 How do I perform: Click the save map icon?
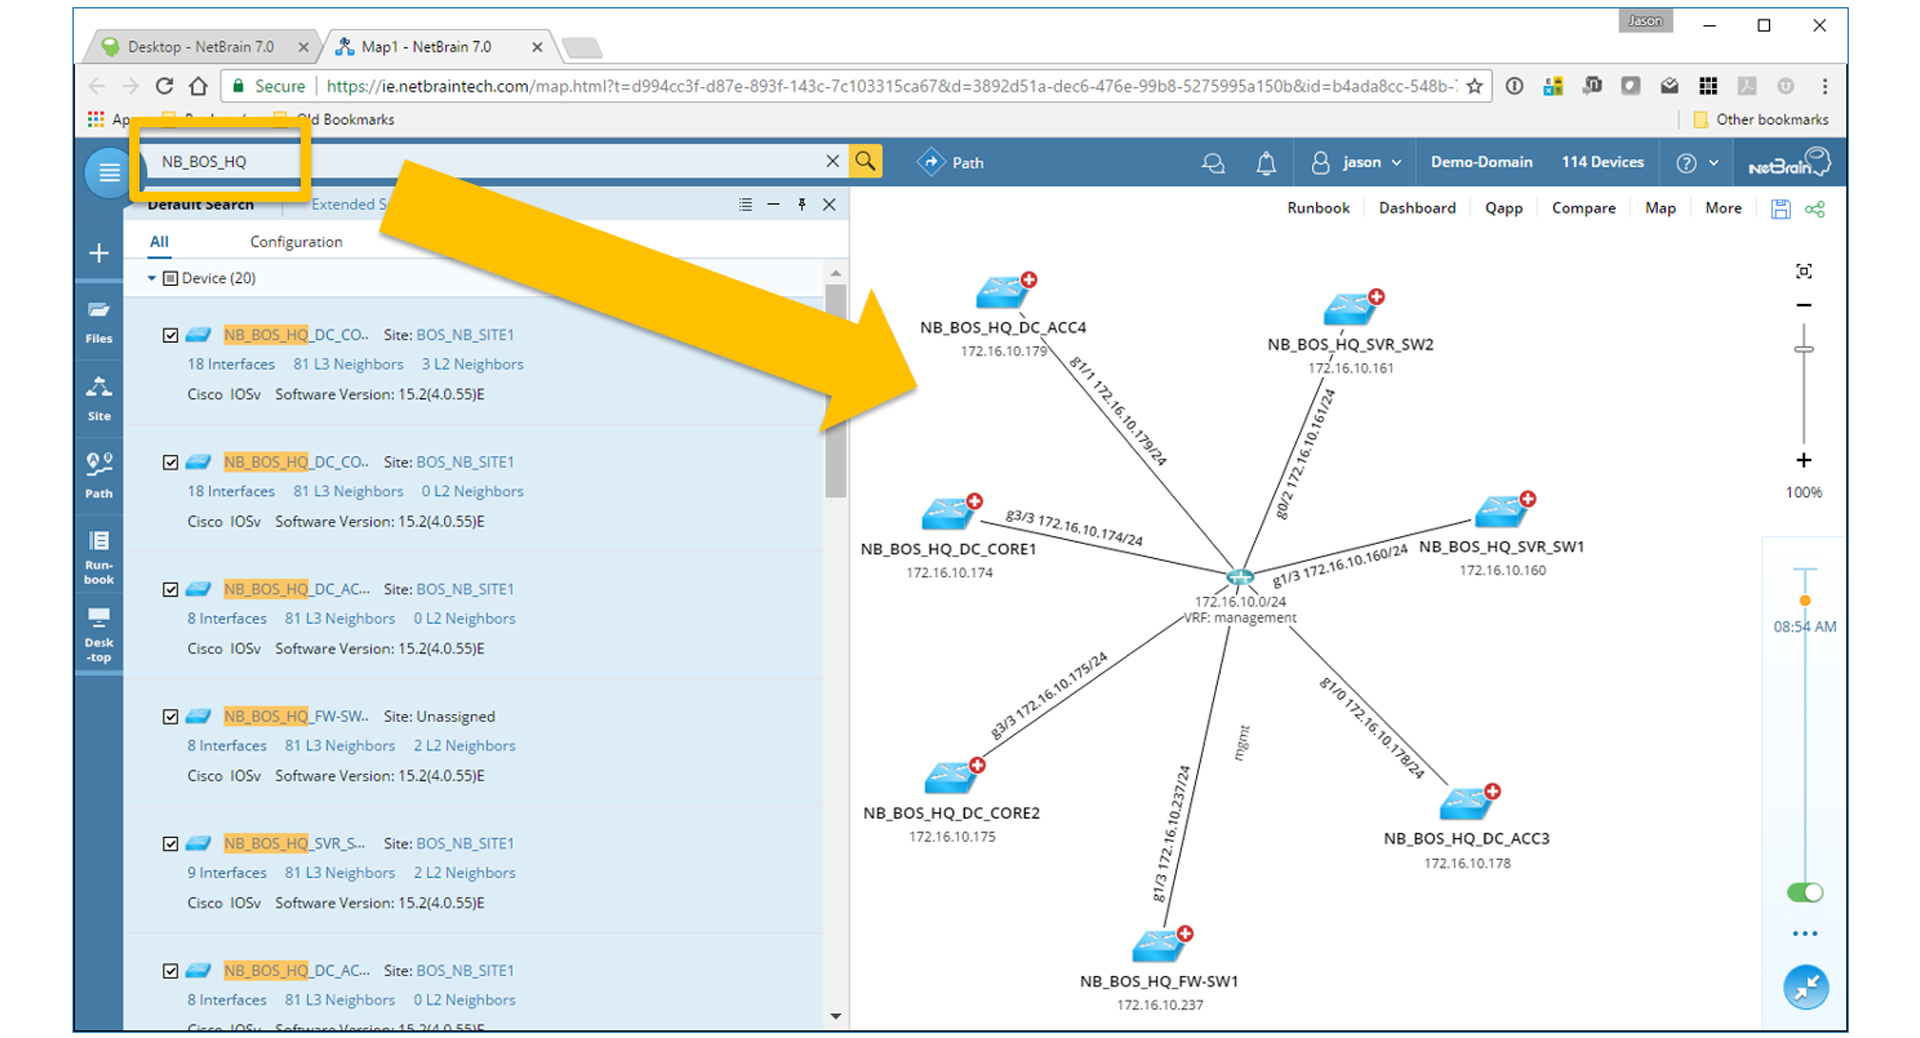[1781, 209]
